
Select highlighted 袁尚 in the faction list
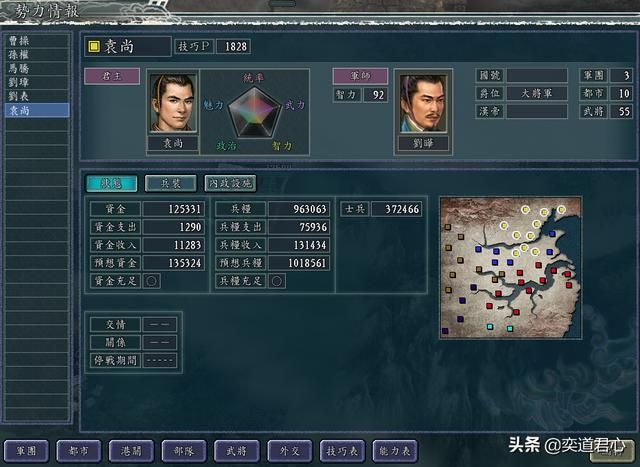coord(37,110)
